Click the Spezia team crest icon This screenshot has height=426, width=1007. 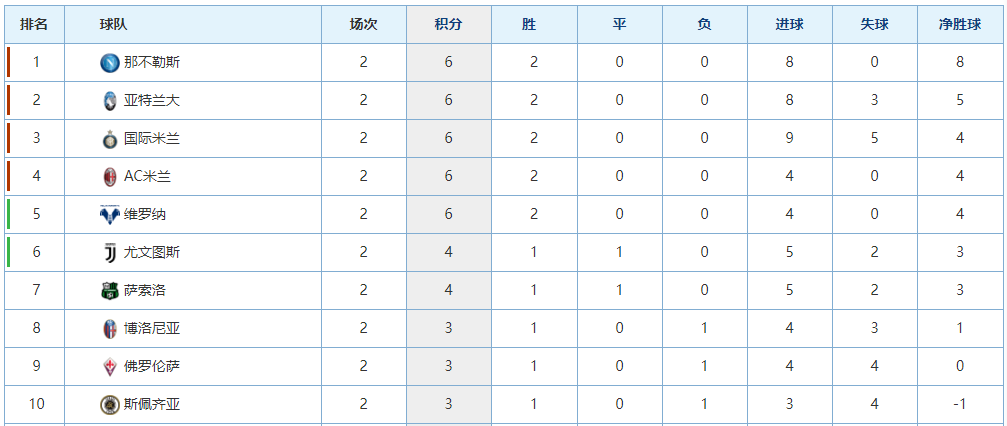tap(110, 405)
